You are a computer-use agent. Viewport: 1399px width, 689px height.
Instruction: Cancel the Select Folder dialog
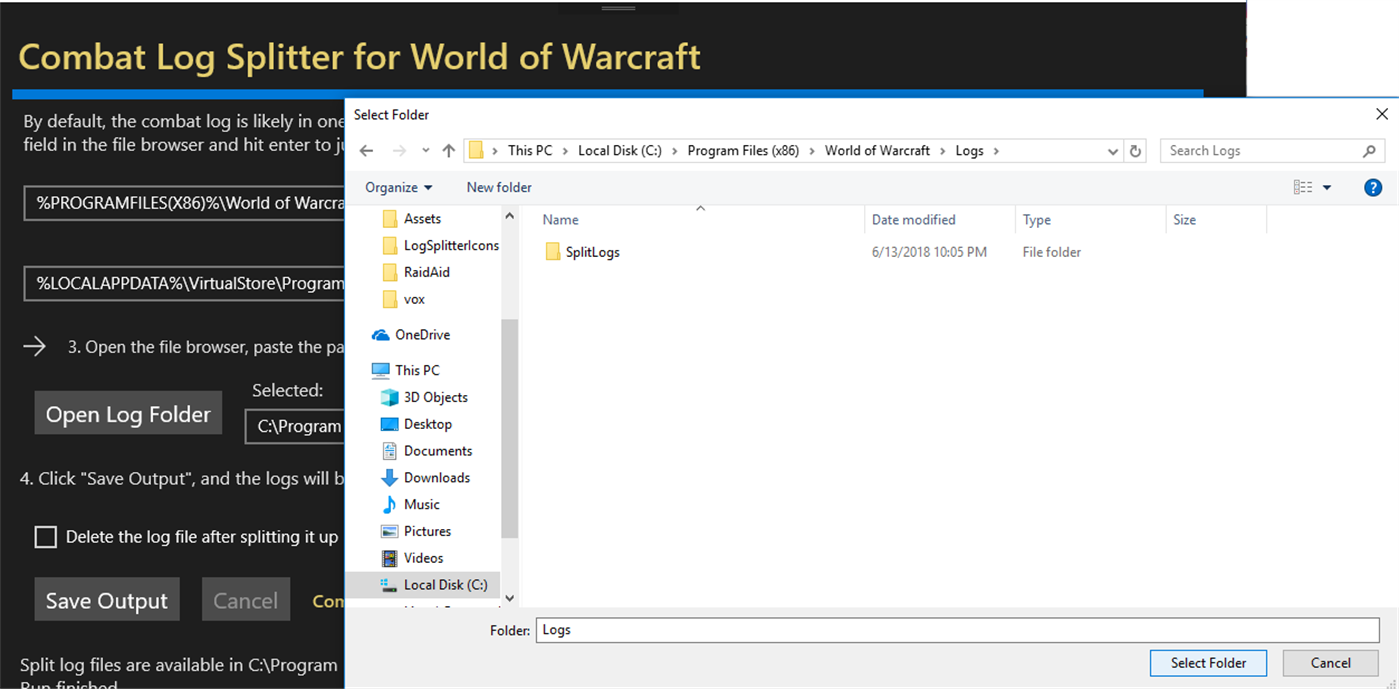(1330, 663)
